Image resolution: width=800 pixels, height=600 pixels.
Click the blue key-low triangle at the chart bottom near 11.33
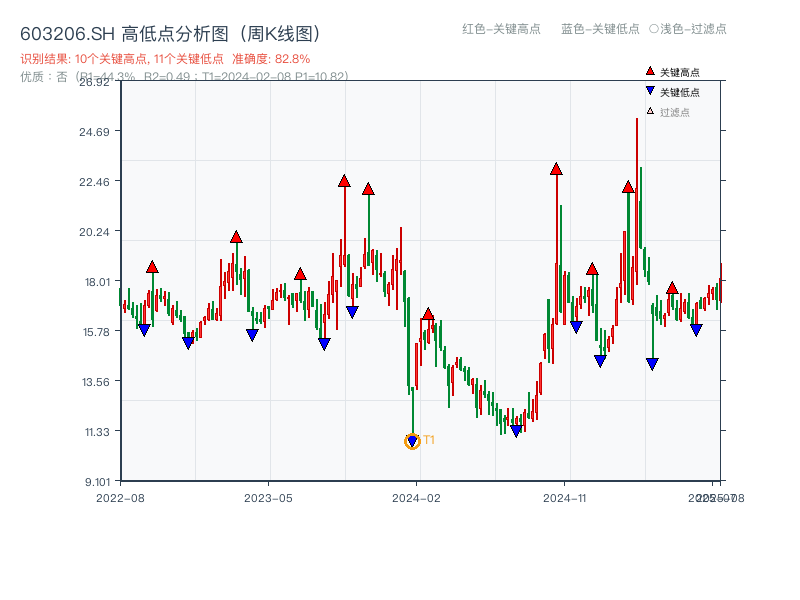[x=516, y=430]
